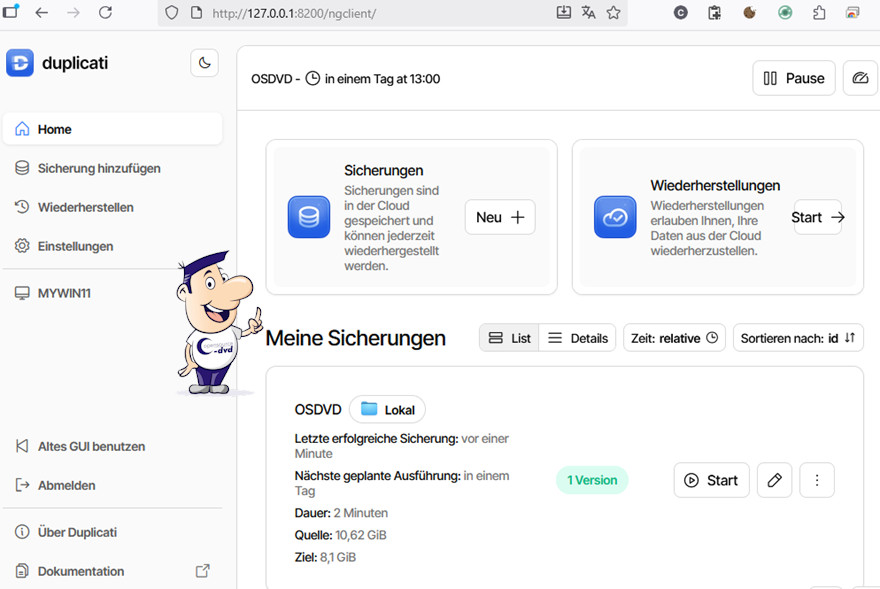Go to Sicherung hinzufügen in sidebar
Screen dimensions: 880x589
tap(99, 168)
